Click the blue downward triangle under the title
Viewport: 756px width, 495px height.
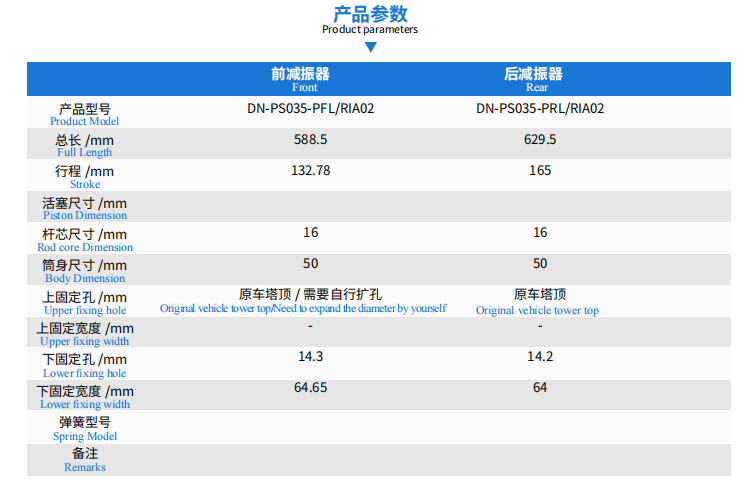coord(370,47)
